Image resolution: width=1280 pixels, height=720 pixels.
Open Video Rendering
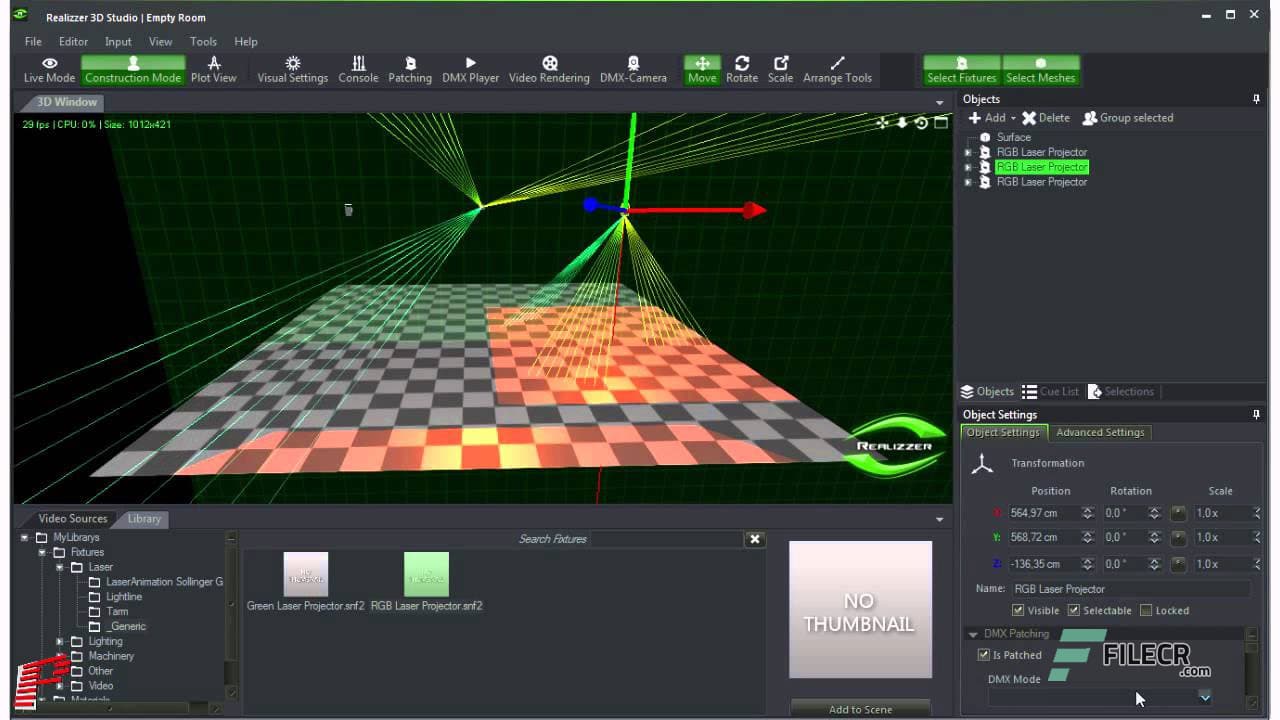pyautogui.click(x=549, y=68)
